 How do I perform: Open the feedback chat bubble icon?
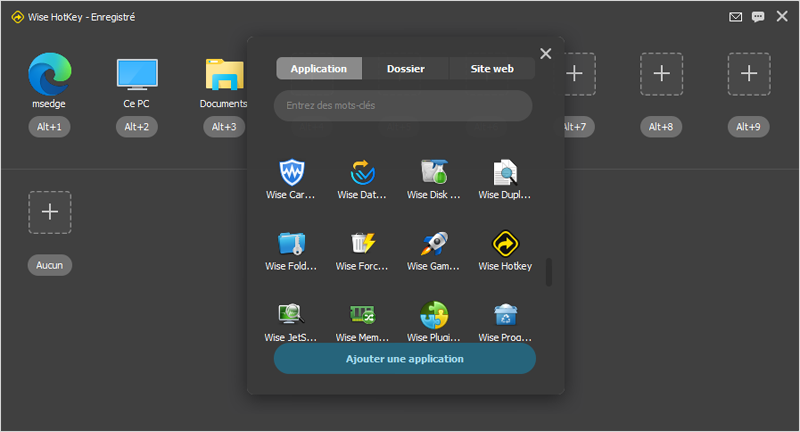pyautogui.click(x=758, y=17)
